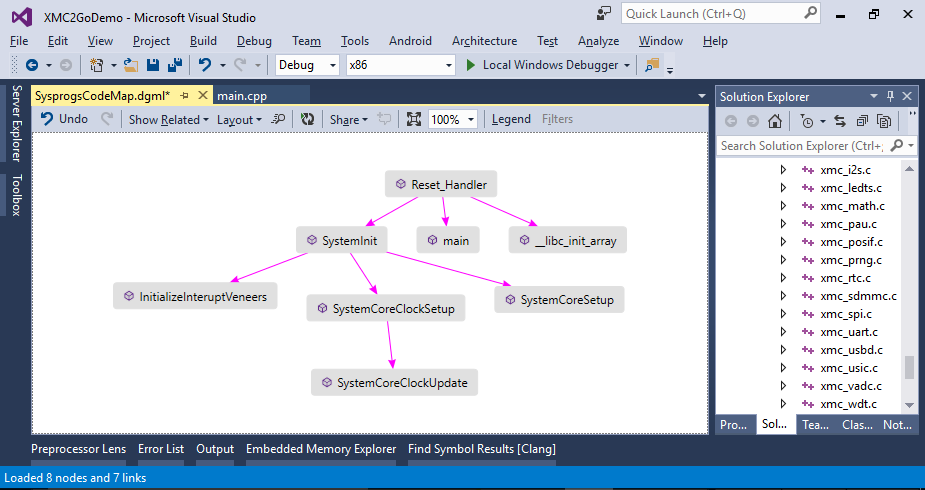Click sync with active document icon

(840, 121)
